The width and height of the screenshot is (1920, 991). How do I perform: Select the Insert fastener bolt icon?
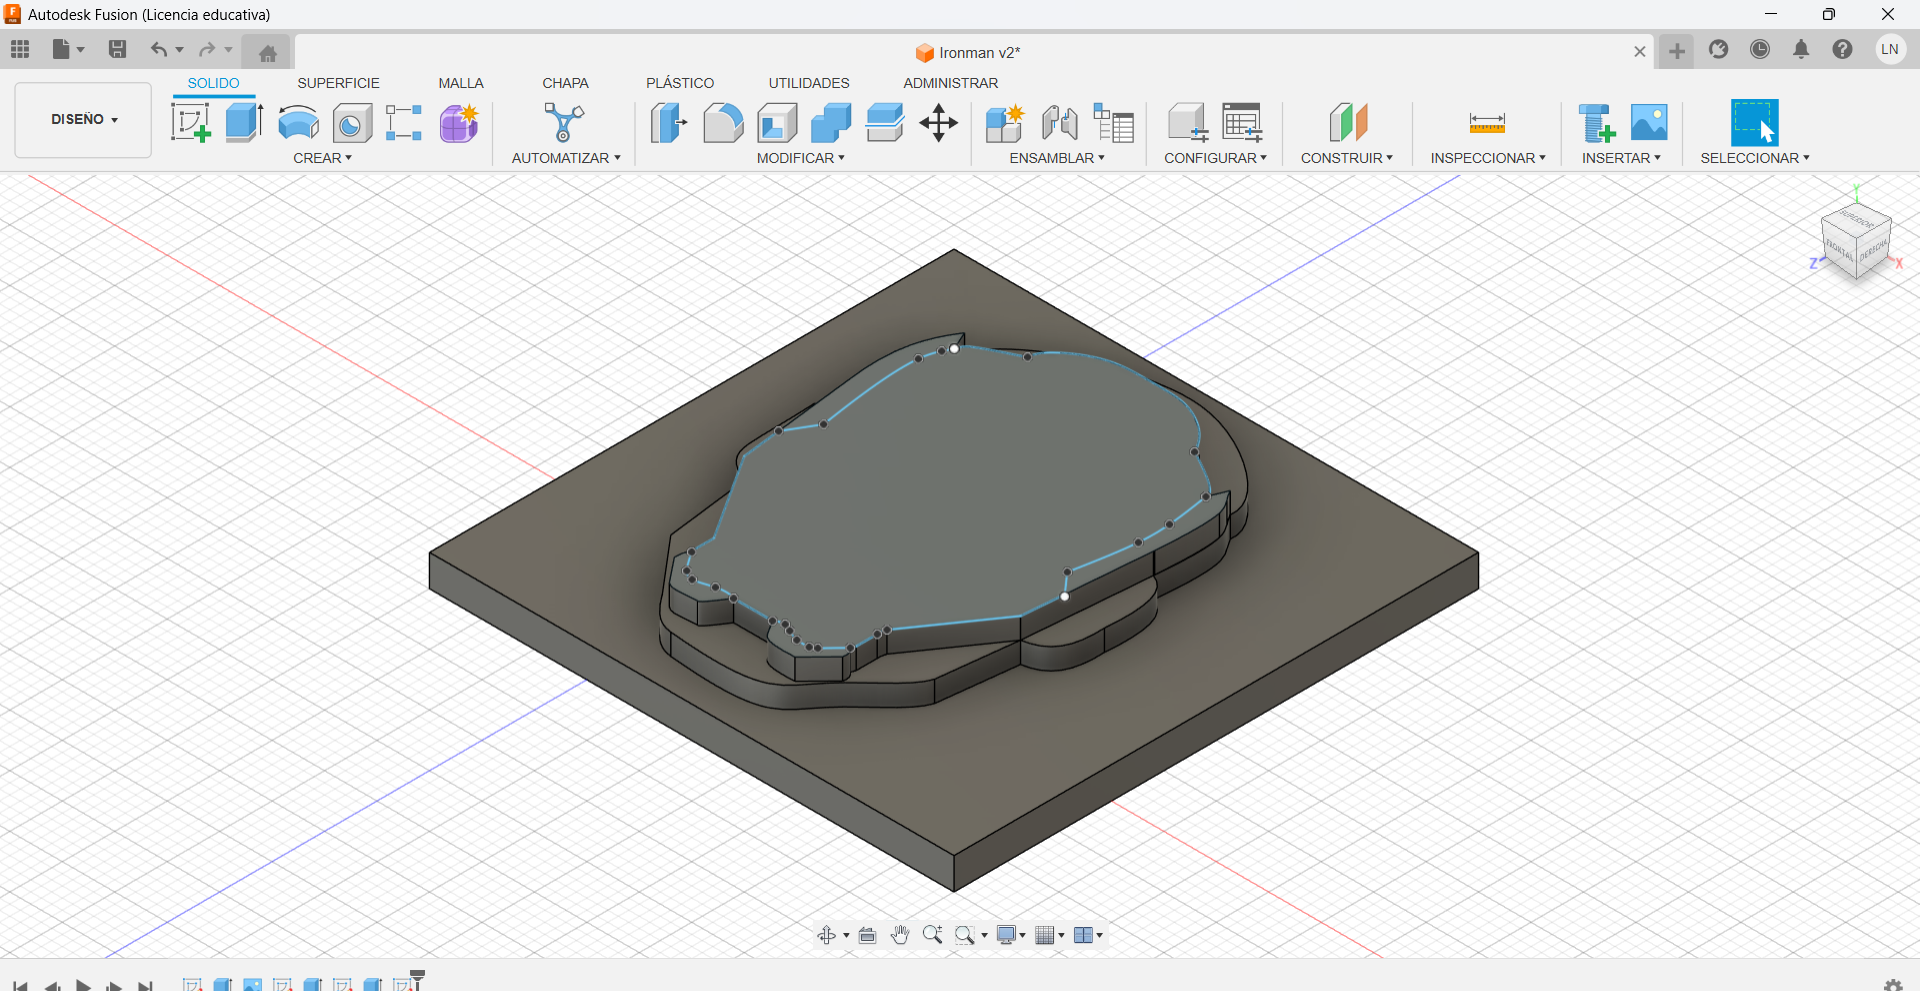[1596, 123]
